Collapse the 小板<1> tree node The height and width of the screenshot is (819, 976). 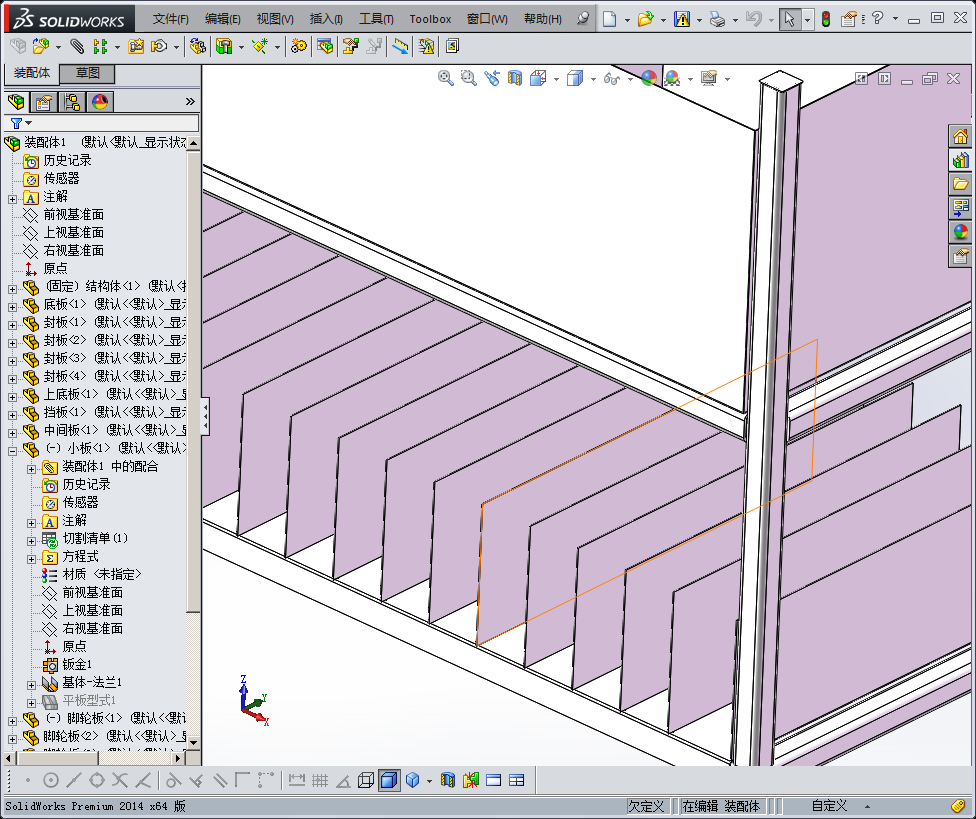12,451
